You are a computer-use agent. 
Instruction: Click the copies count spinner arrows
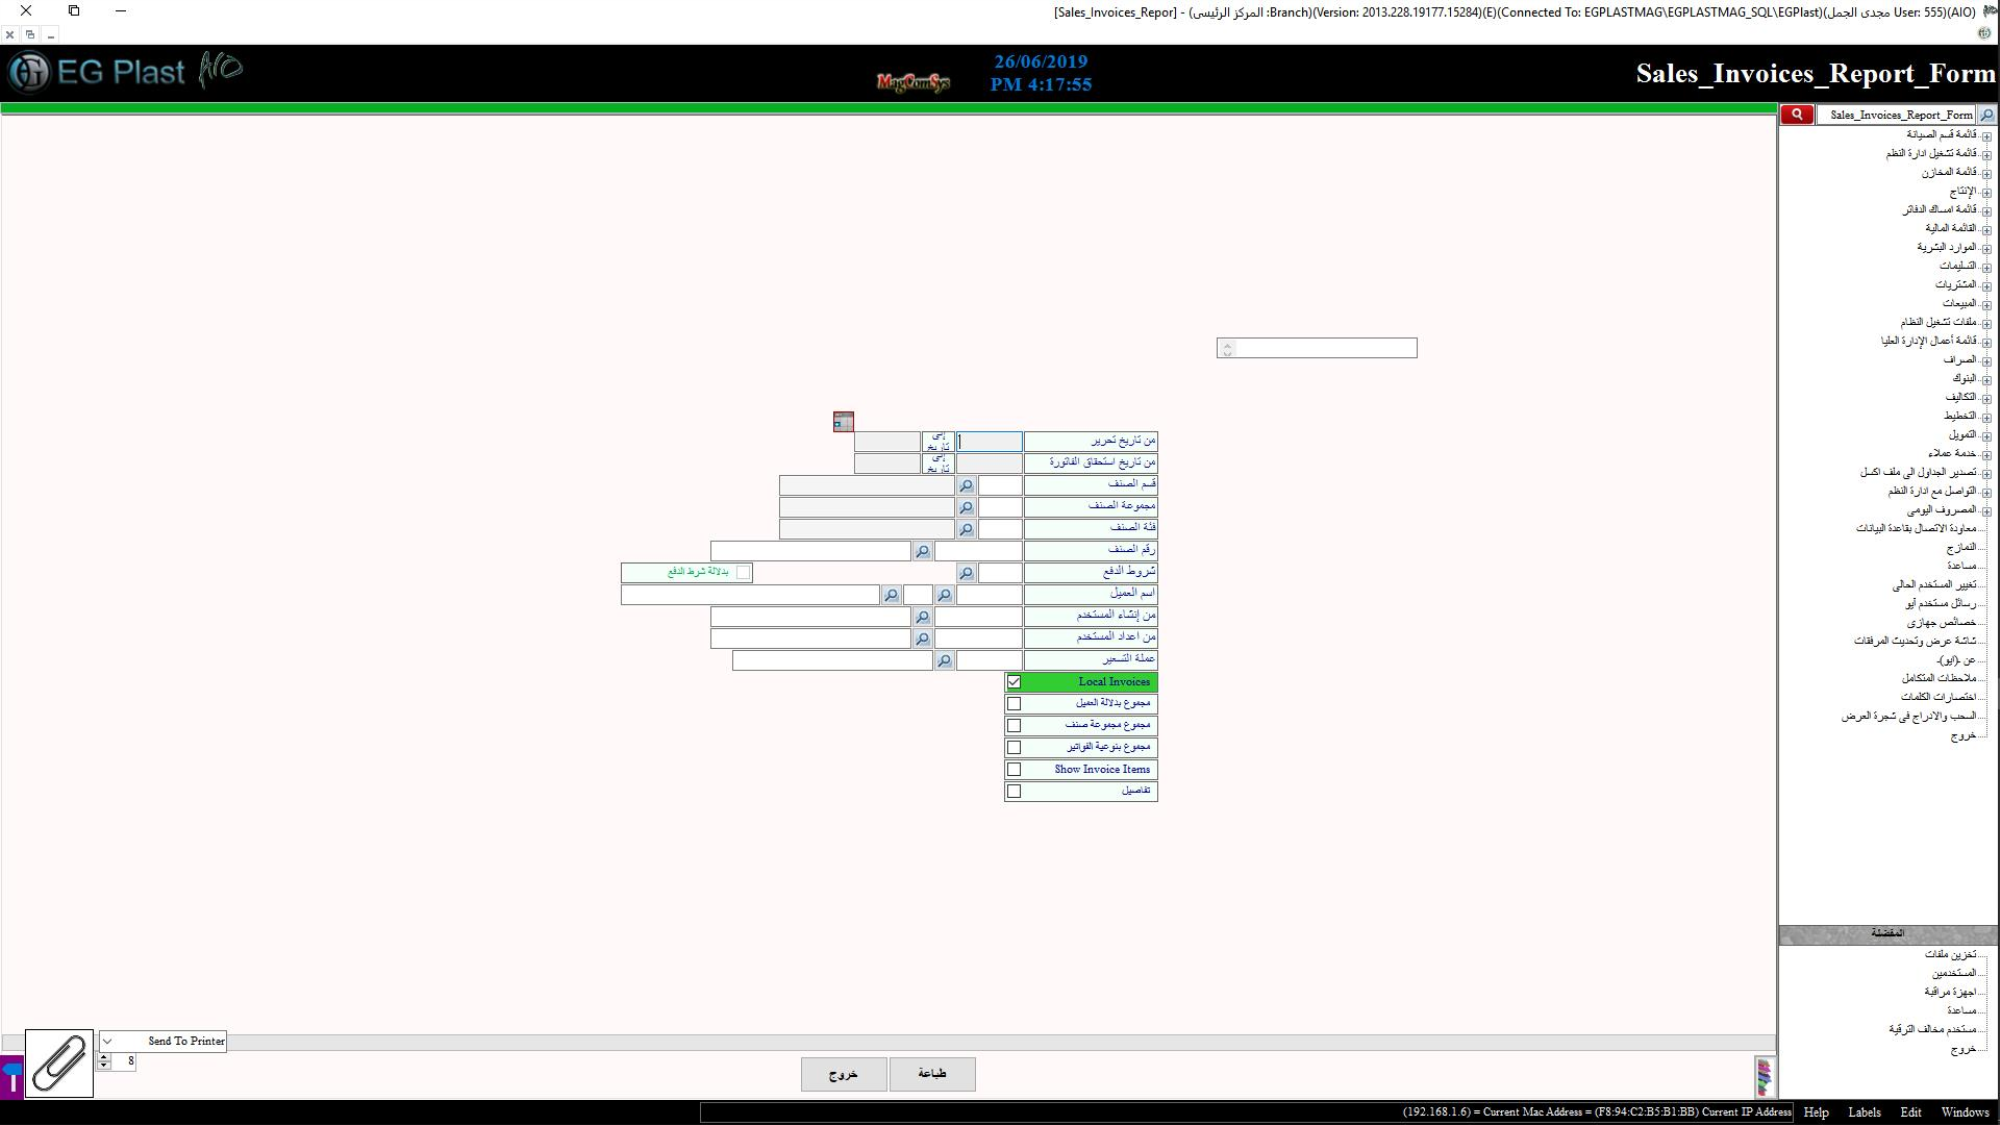(x=104, y=1062)
